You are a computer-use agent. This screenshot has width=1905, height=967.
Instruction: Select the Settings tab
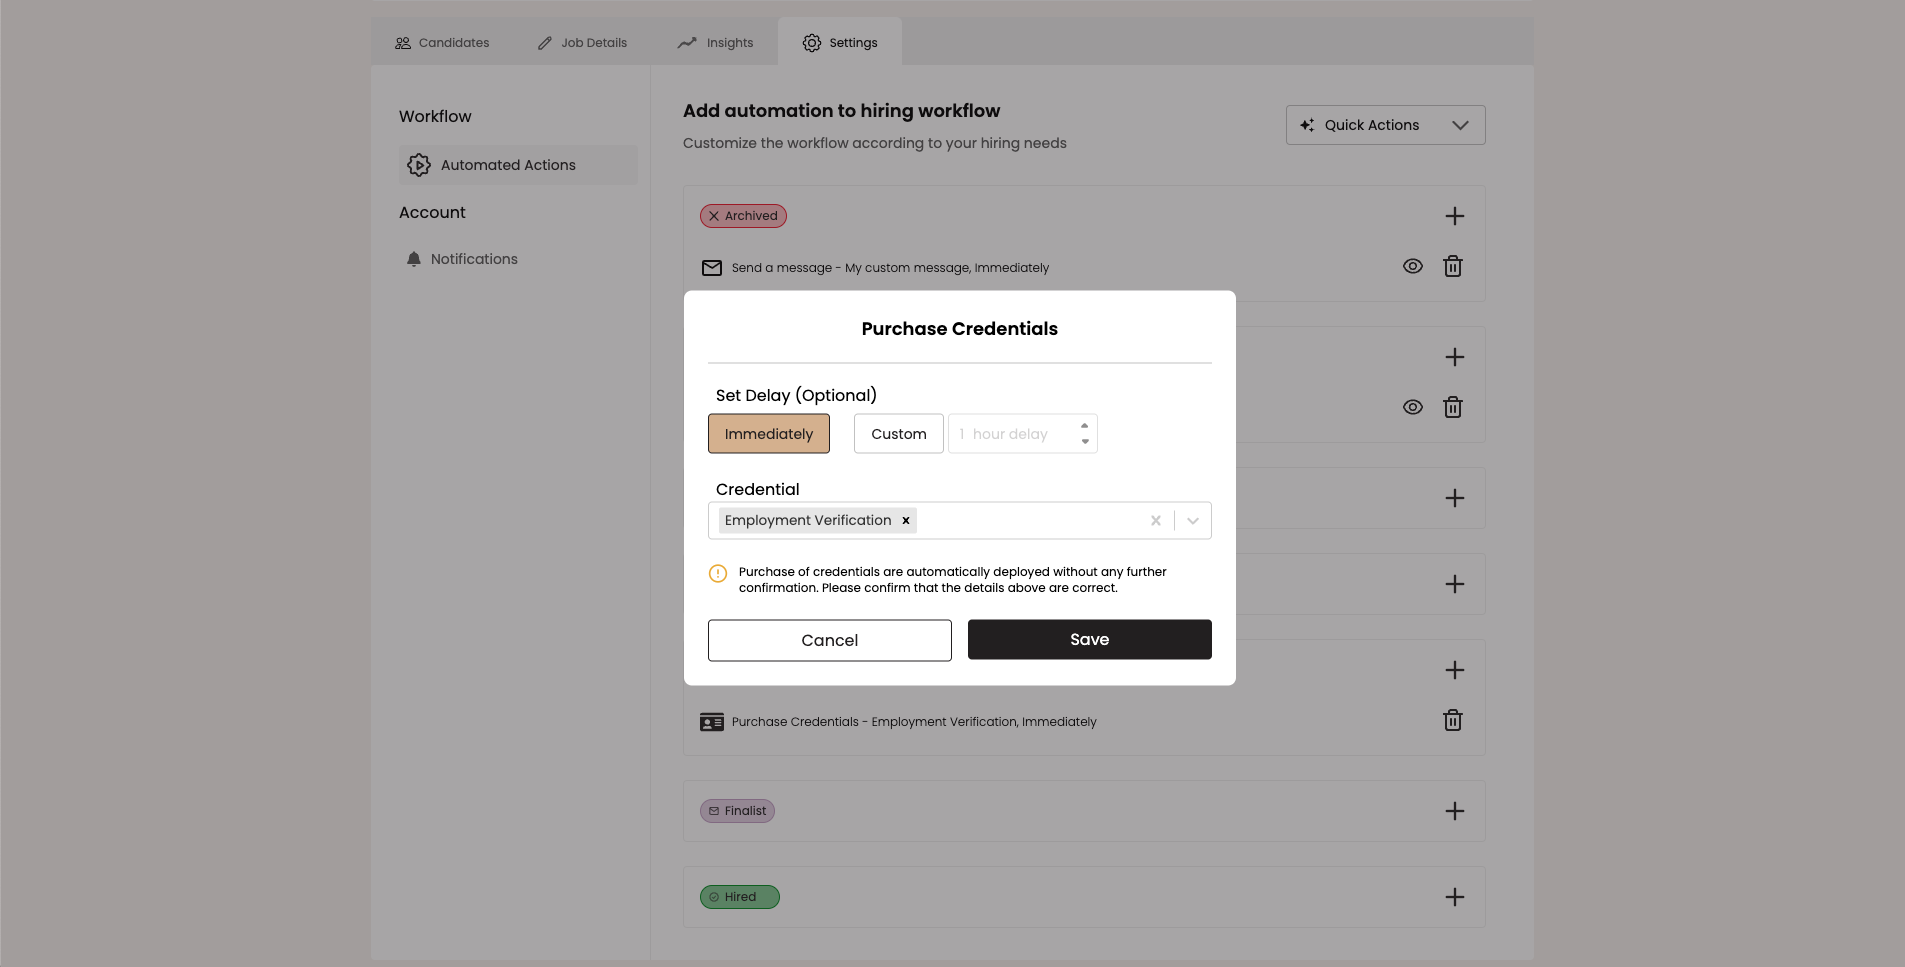840,43
